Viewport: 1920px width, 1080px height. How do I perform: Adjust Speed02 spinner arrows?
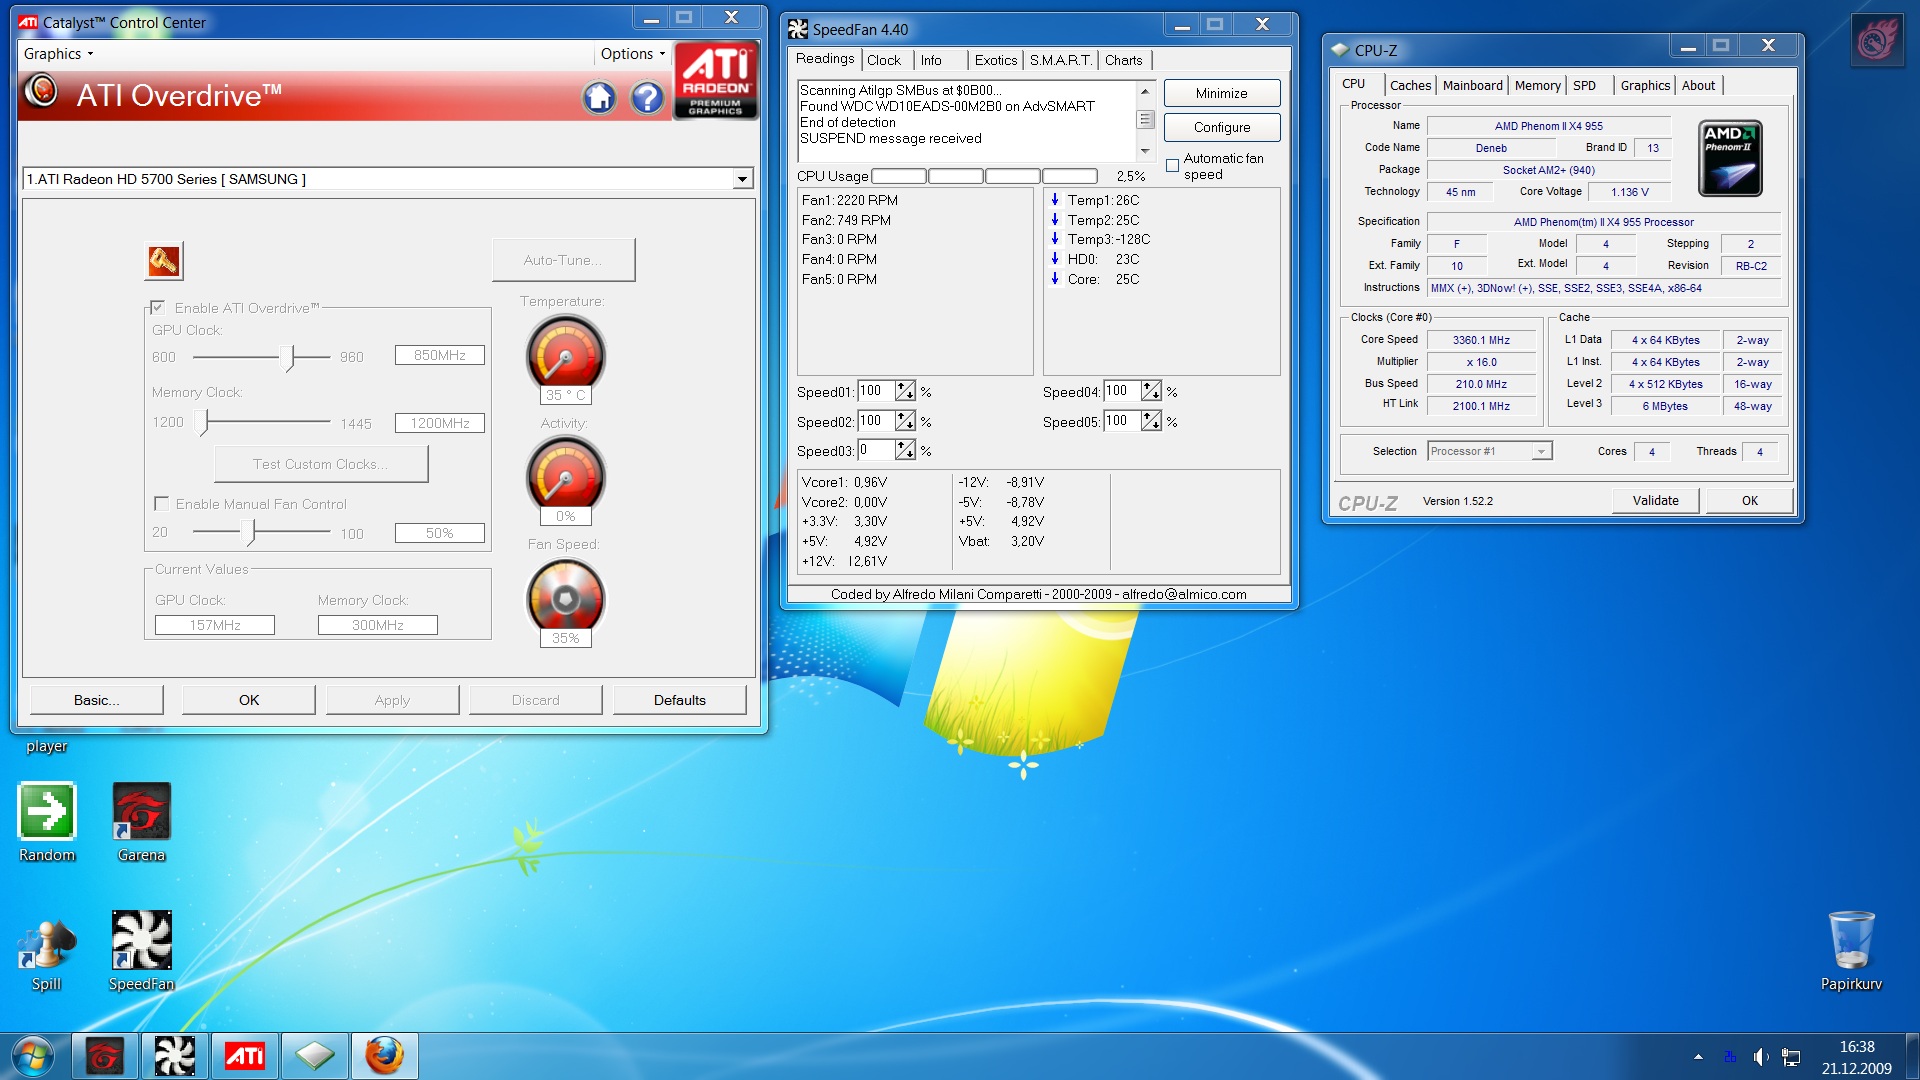tap(905, 421)
